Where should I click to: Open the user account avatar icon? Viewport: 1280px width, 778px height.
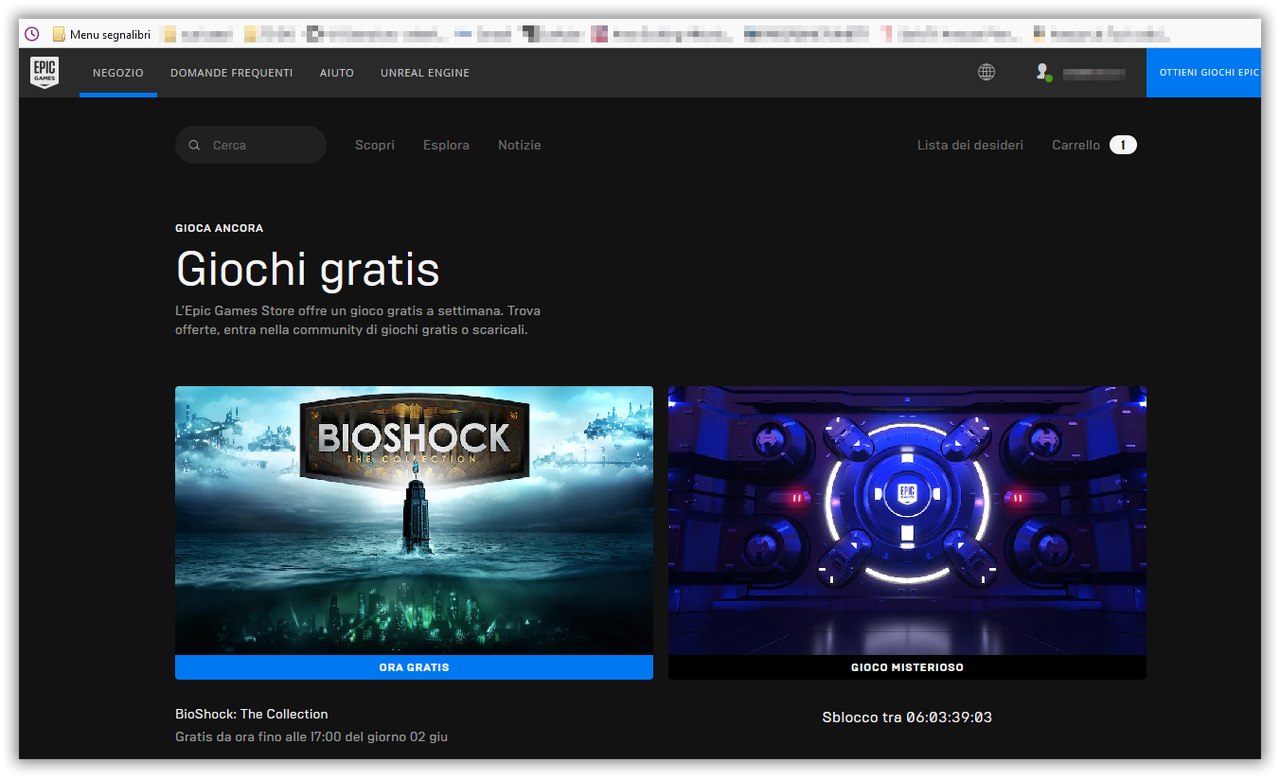pos(1043,72)
